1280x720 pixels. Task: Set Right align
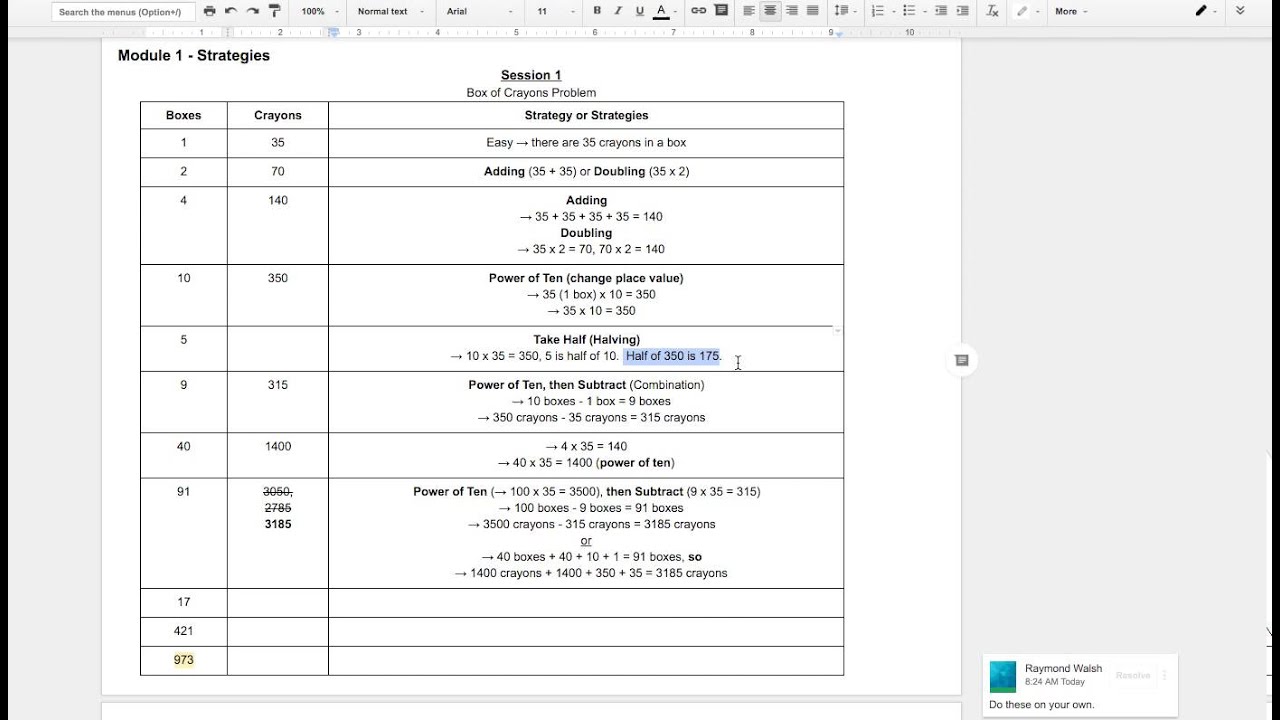click(x=791, y=11)
